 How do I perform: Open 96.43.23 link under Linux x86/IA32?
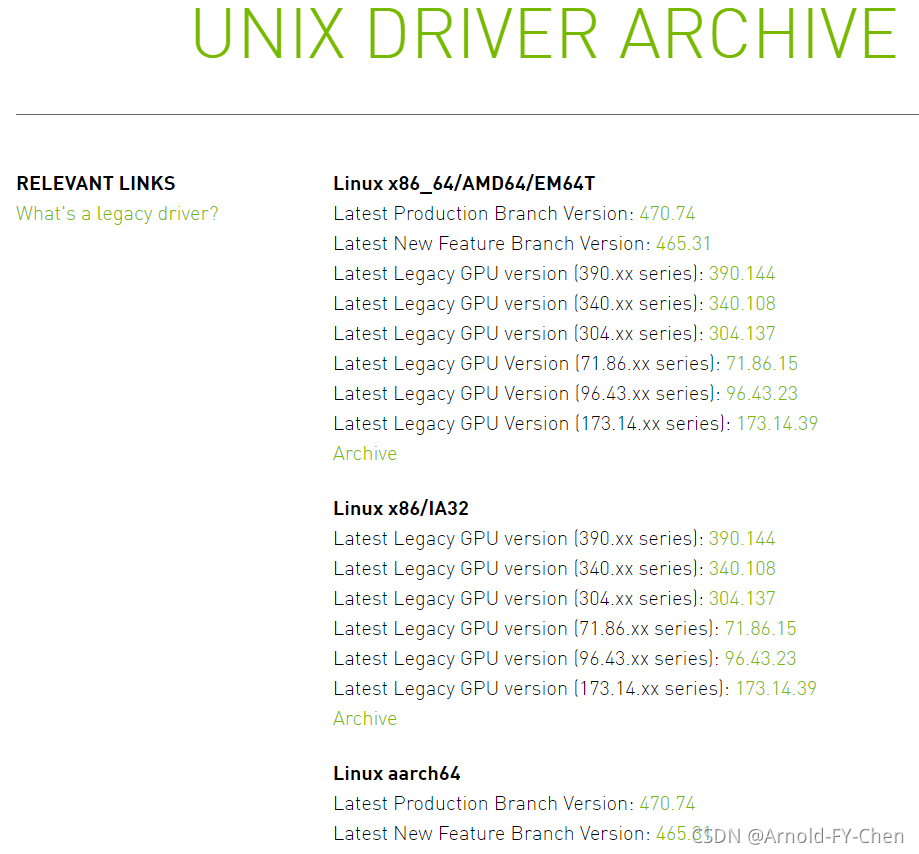click(x=760, y=658)
